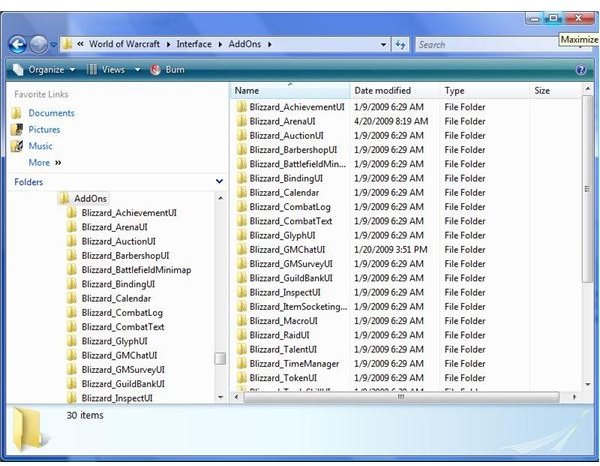Expand the arrow after Interface breadcrumb

220,45
